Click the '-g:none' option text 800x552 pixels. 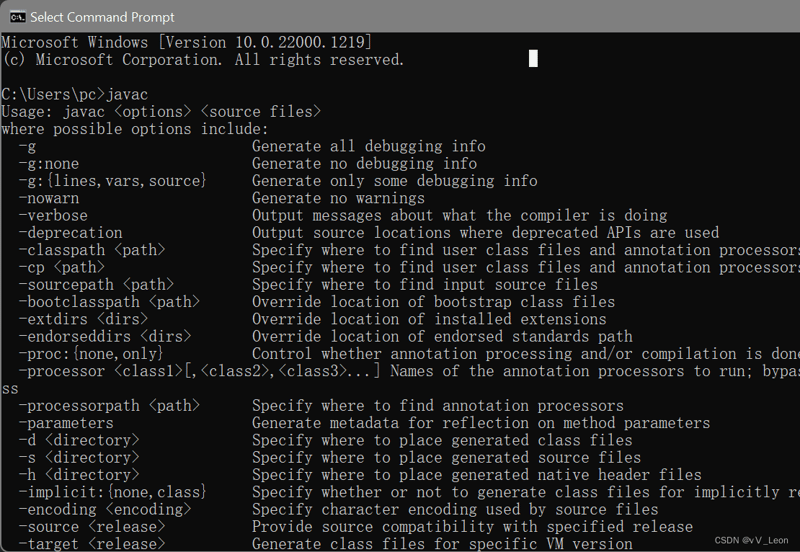pyautogui.click(x=49, y=164)
